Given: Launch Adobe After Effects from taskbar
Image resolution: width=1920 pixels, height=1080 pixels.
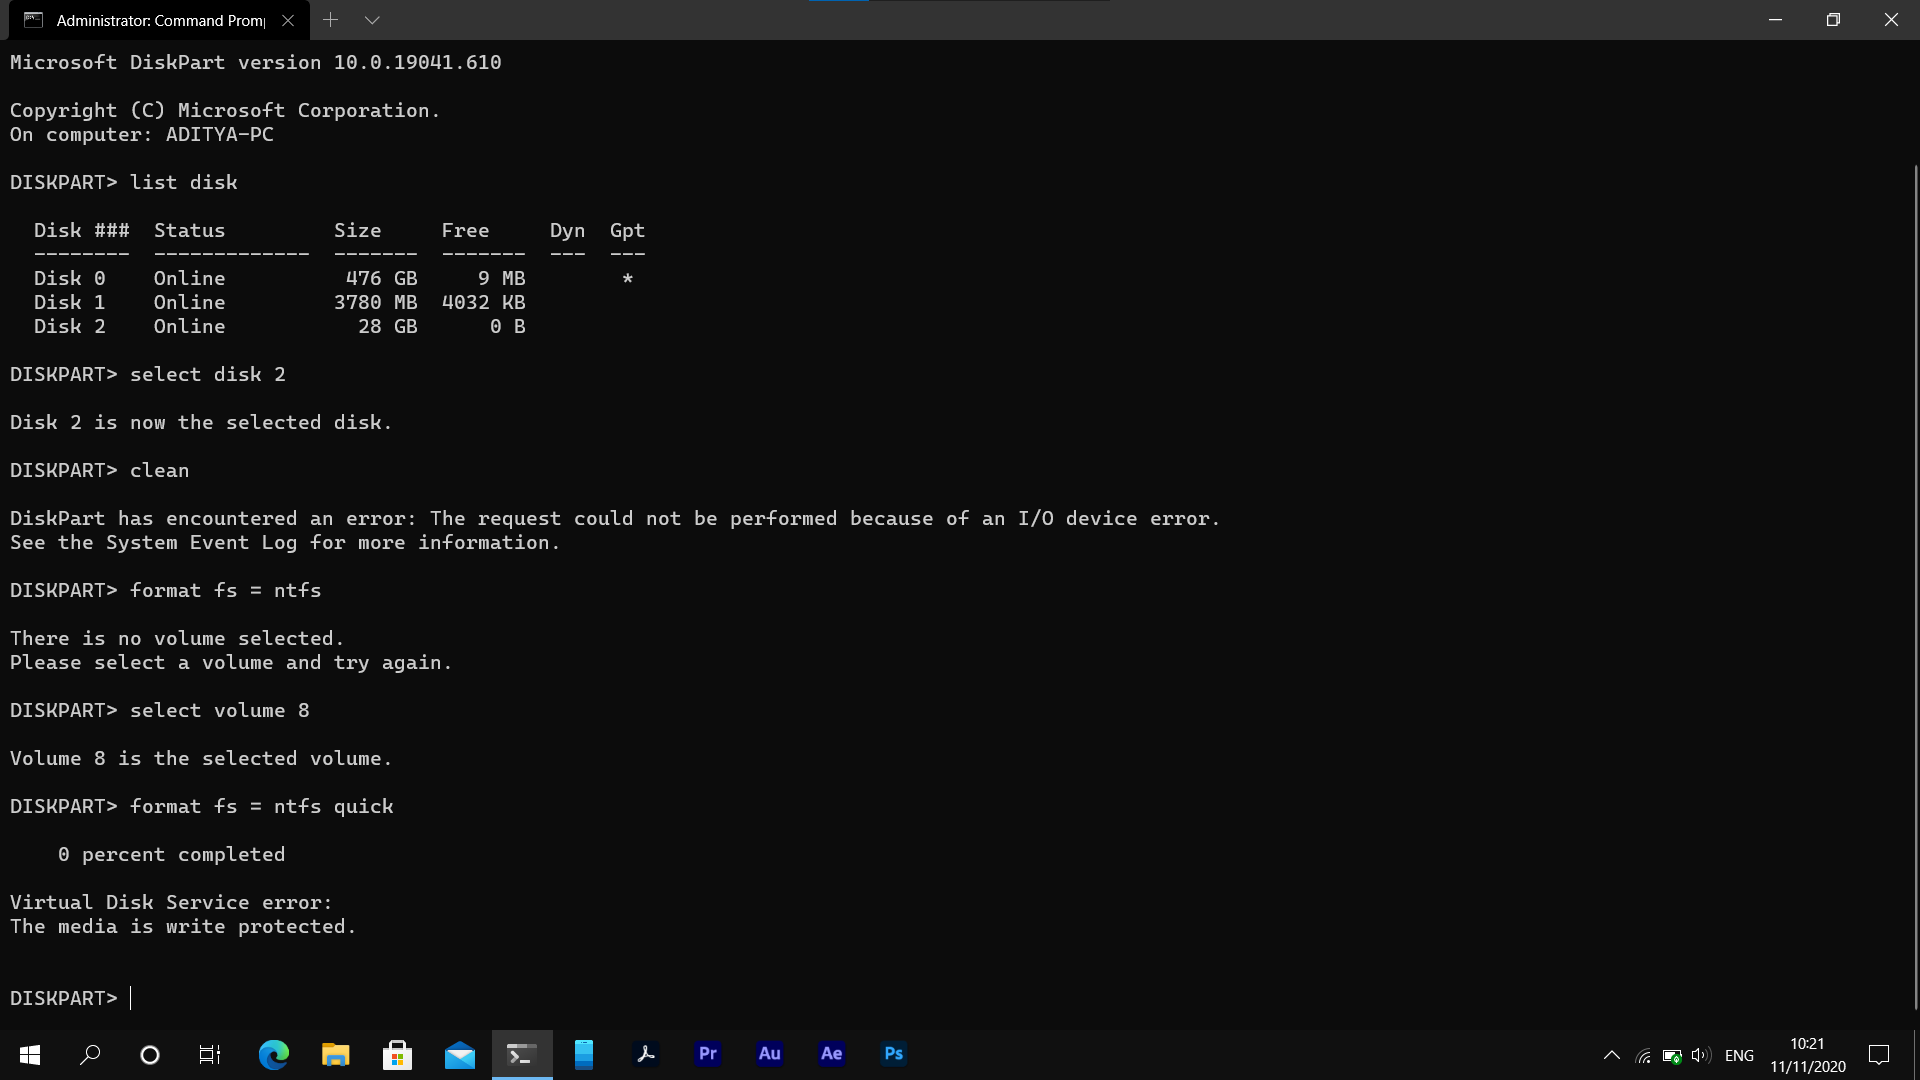Looking at the screenshot, I should (832, 1054).
